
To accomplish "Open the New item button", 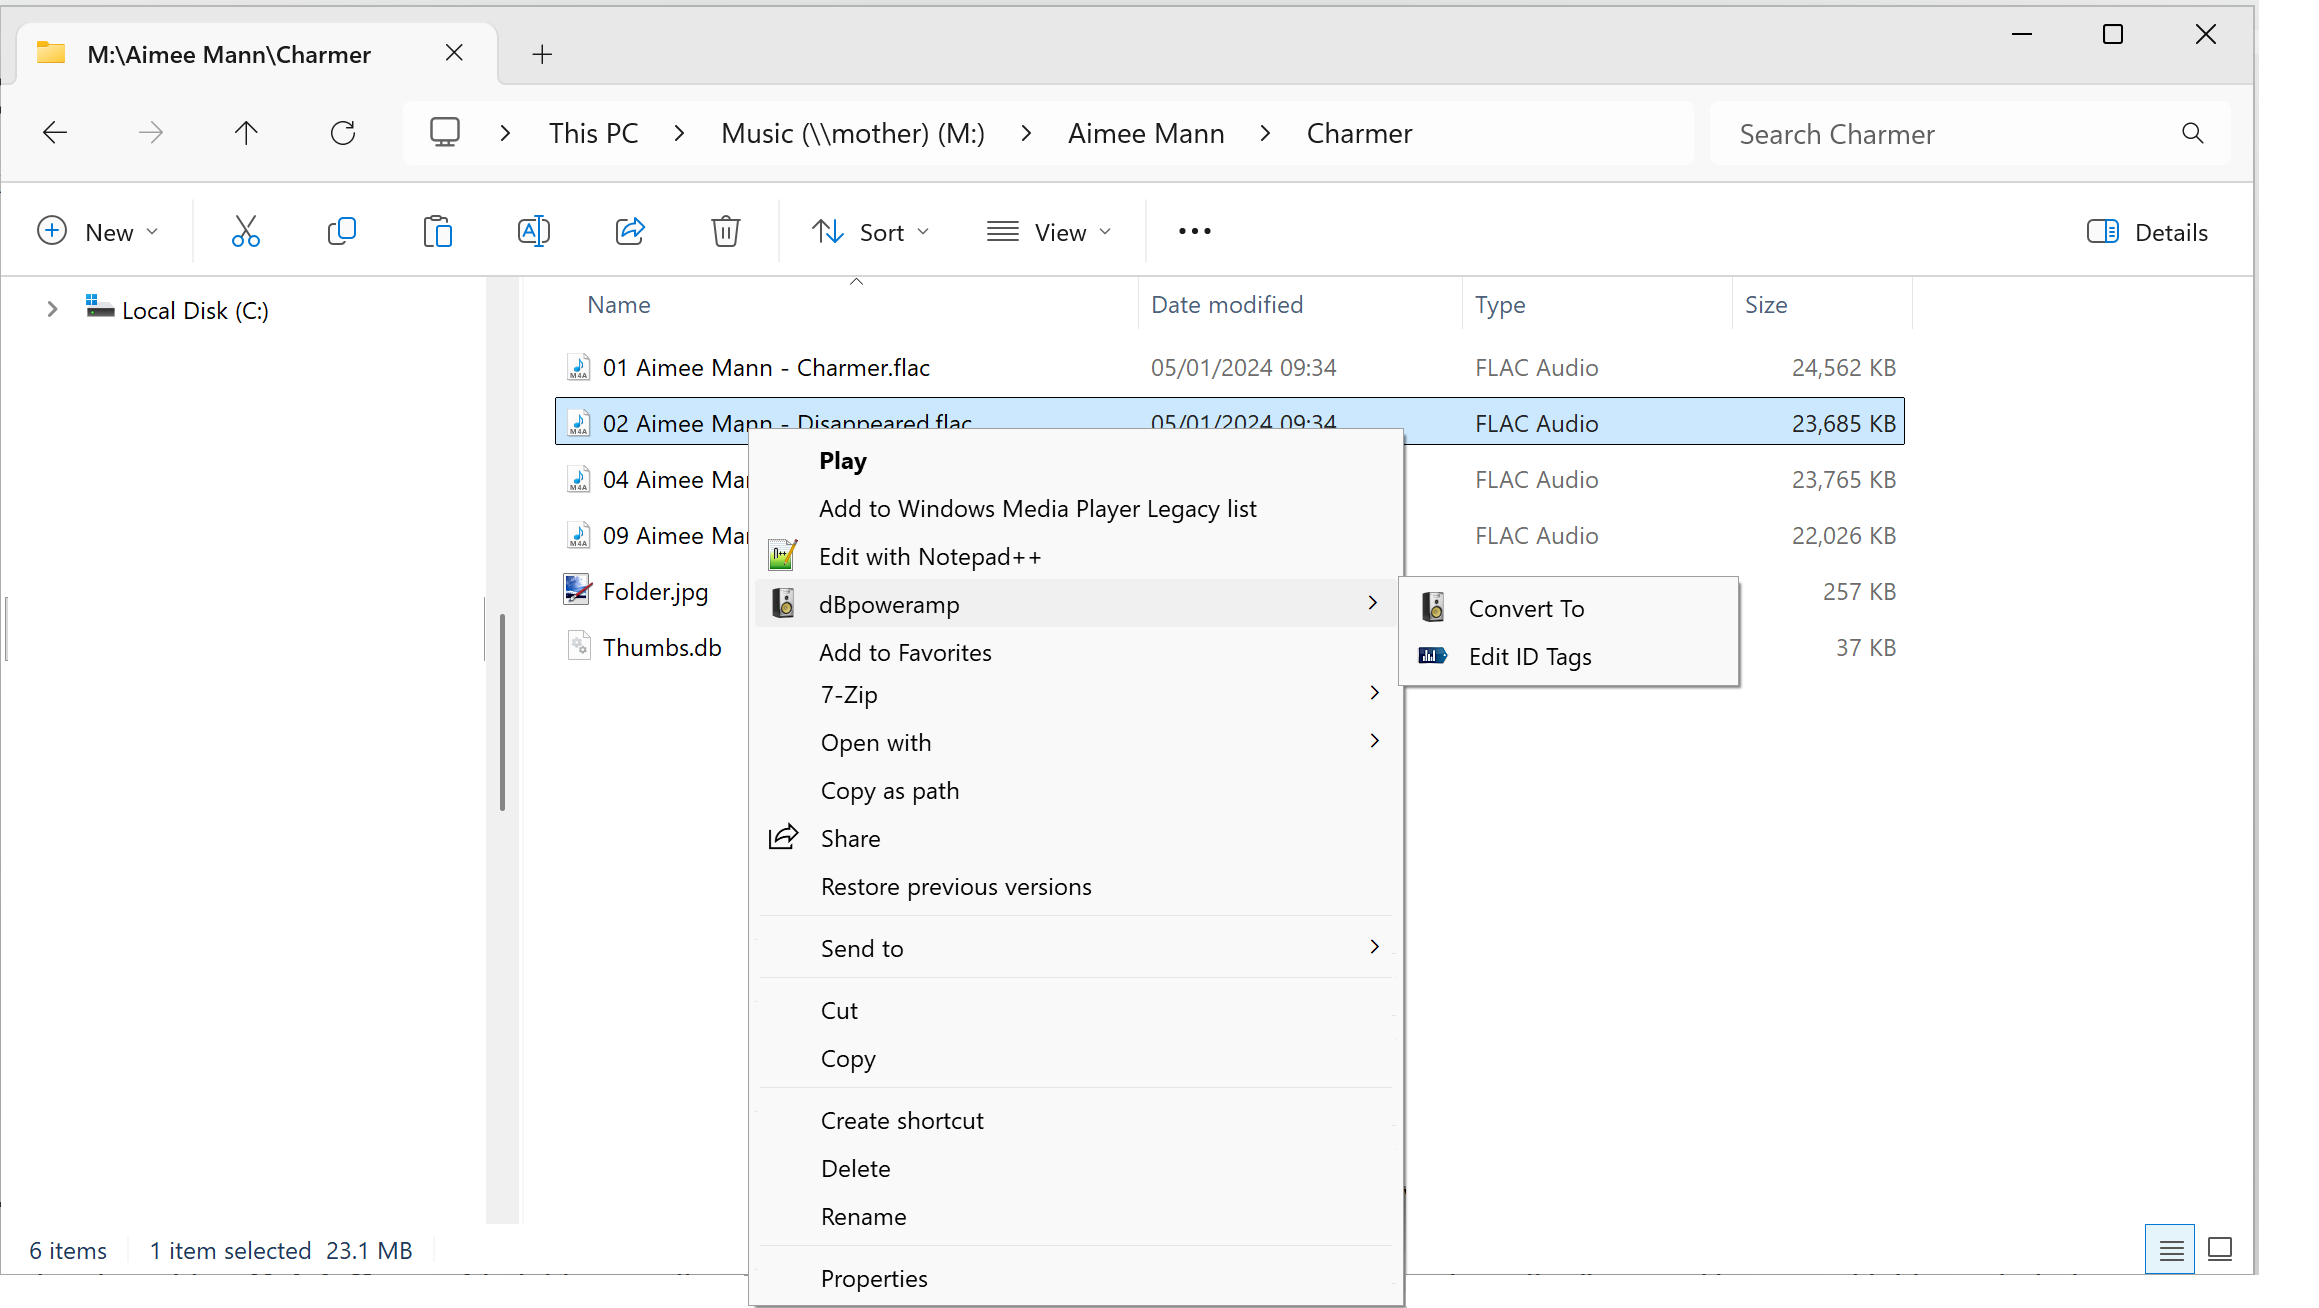I will click(x=98, y=232).
